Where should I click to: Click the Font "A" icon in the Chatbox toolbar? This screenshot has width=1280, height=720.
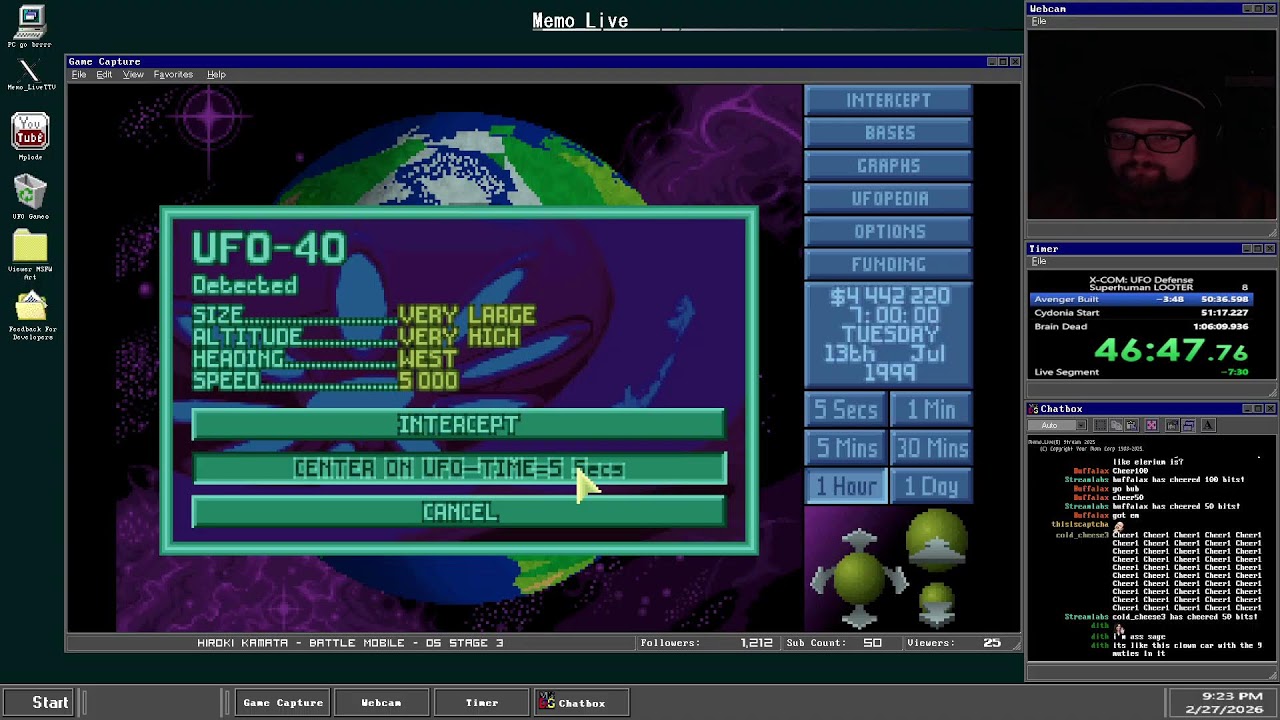pyautogui.click(x=1207, y=425)
